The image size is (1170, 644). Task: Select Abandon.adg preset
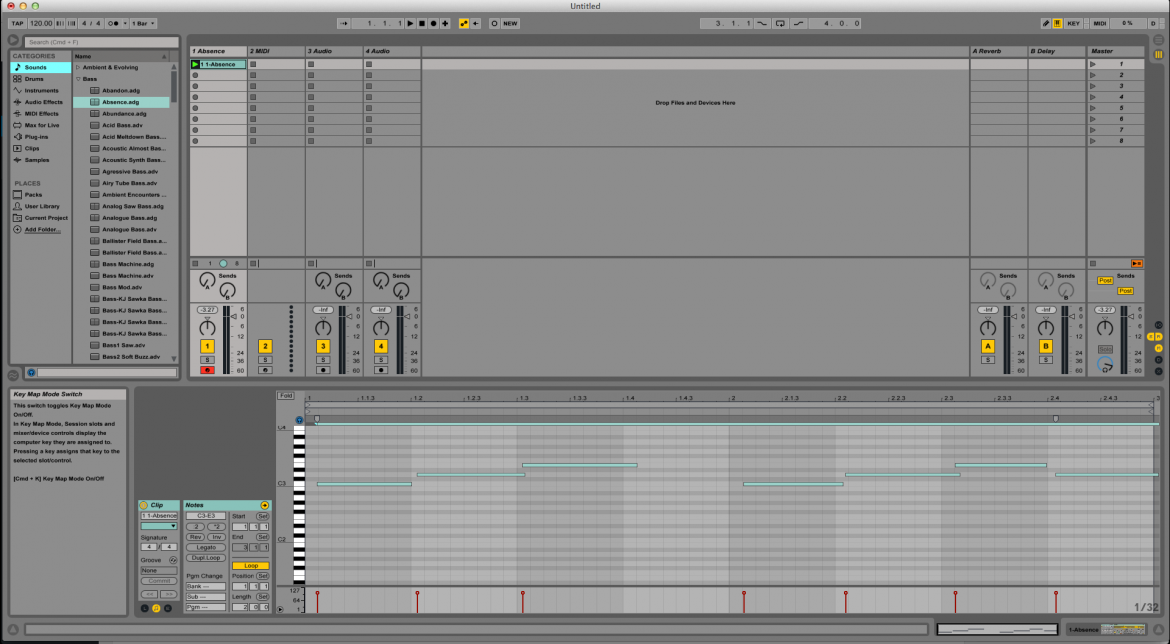120,90
